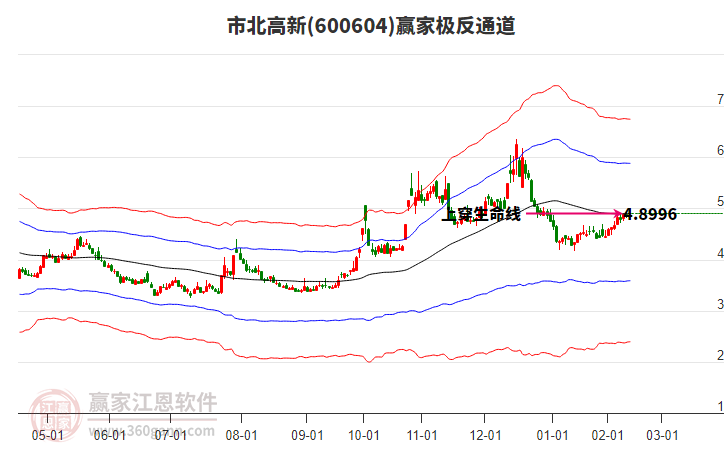The image size is (726, 450).
Task: Click the tall December peak candlestick
Action: click(x=516, y=157)
